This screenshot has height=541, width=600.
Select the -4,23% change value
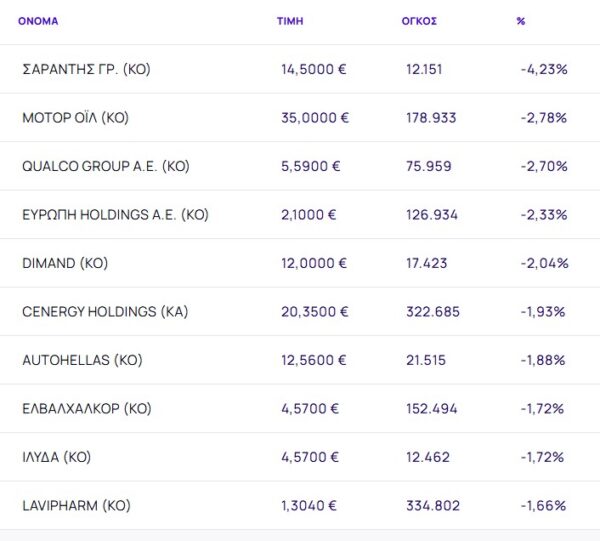pos(544,69)
